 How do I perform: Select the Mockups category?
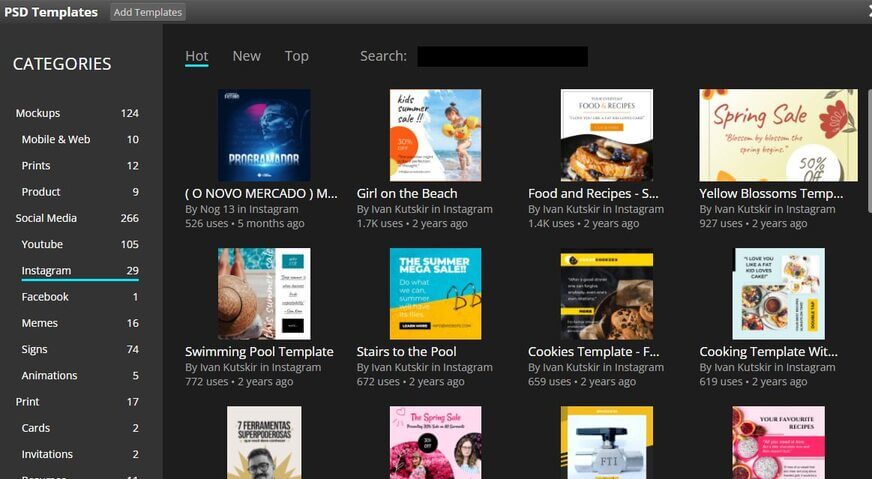pos(77,113)
